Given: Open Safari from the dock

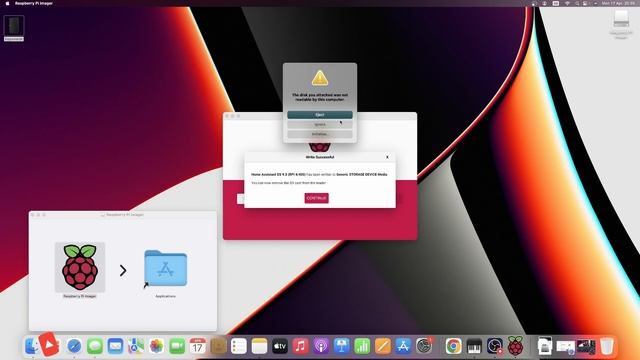Looking at the screenshot, I should pos(74,346).
